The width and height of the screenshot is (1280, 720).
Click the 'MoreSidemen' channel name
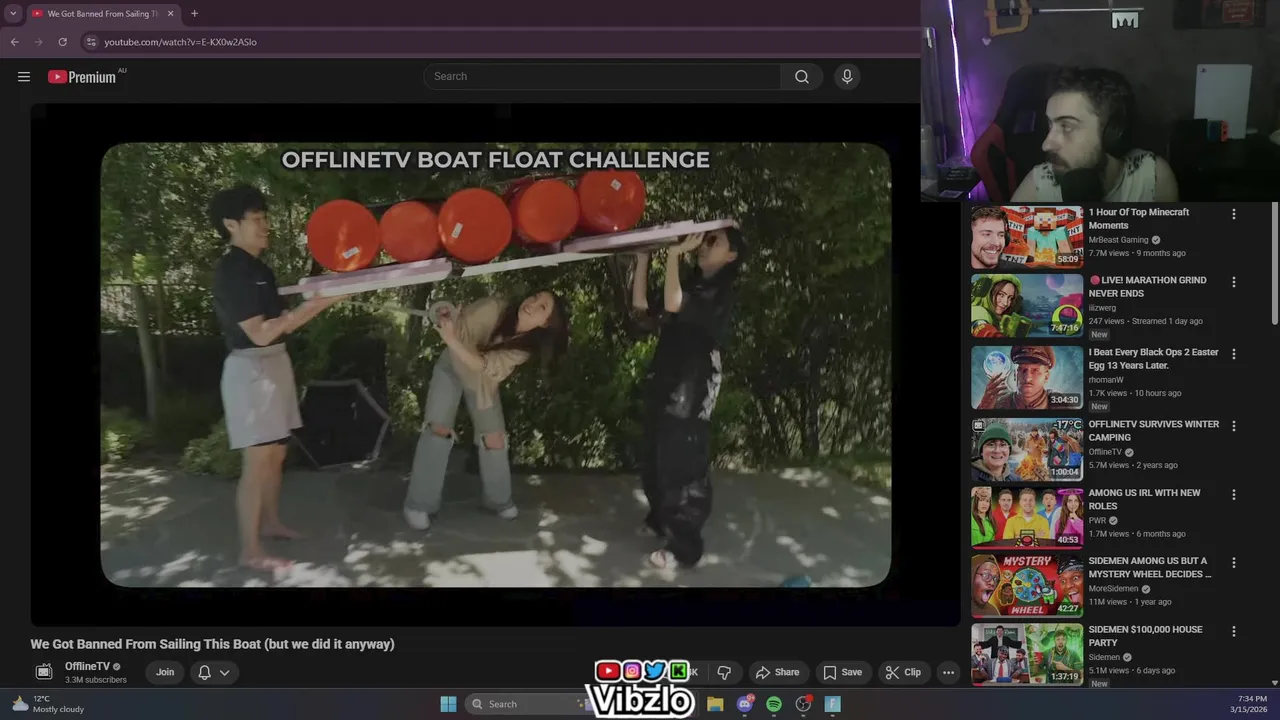(1113, 589)
